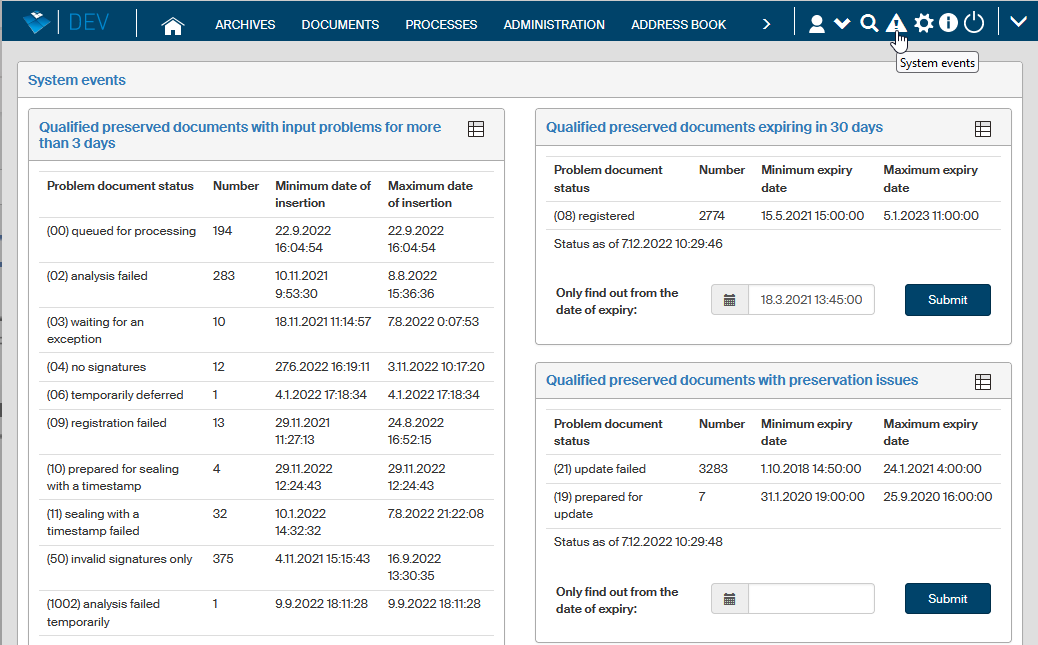Open the user profile icon
The width and height of the screenshot is (1038, 645).
coord(817,24)
